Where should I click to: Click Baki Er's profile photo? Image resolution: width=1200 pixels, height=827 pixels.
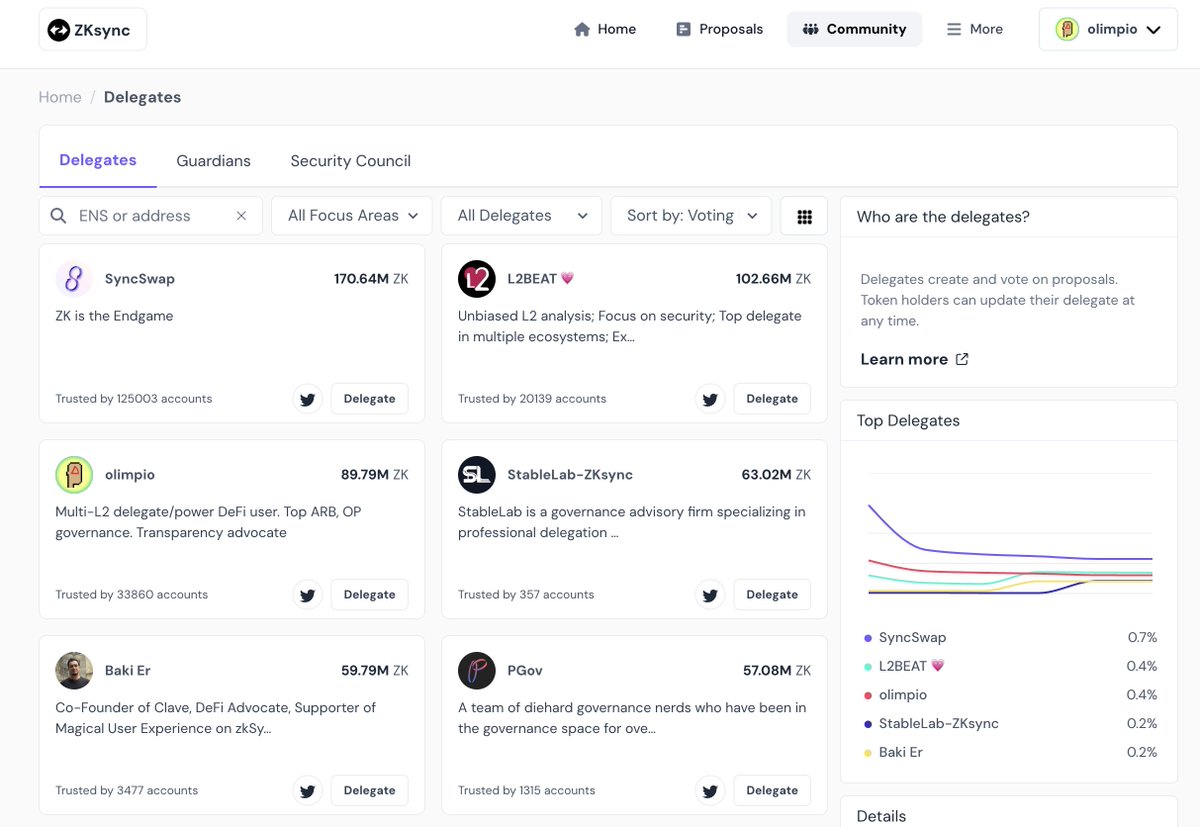coord(74,671)
